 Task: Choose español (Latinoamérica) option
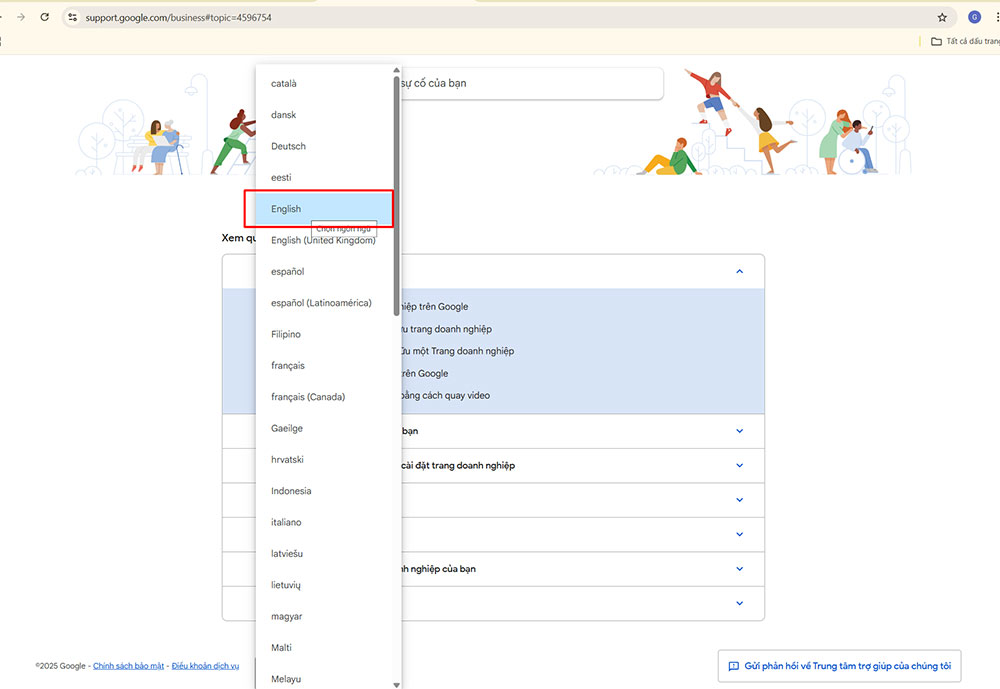(x=325, y=303)
